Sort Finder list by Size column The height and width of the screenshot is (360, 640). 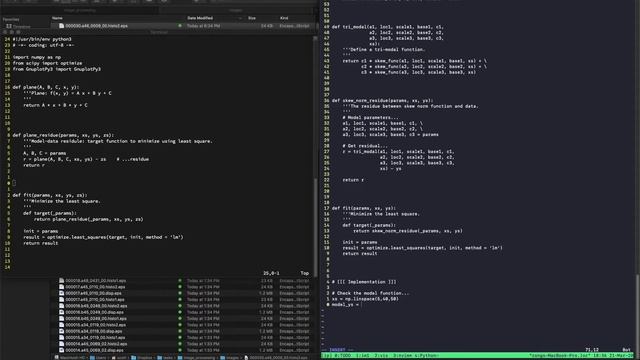252,18
